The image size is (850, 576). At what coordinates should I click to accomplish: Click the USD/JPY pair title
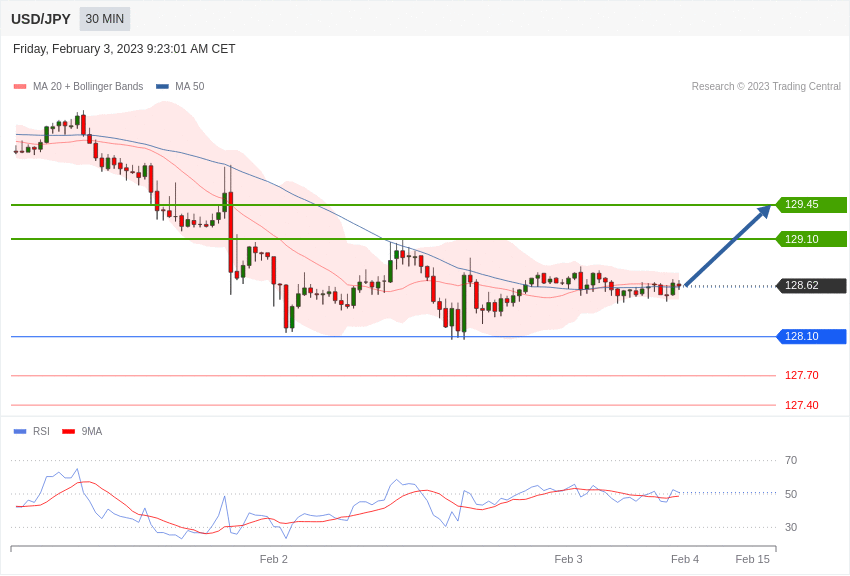pos(41,19)
